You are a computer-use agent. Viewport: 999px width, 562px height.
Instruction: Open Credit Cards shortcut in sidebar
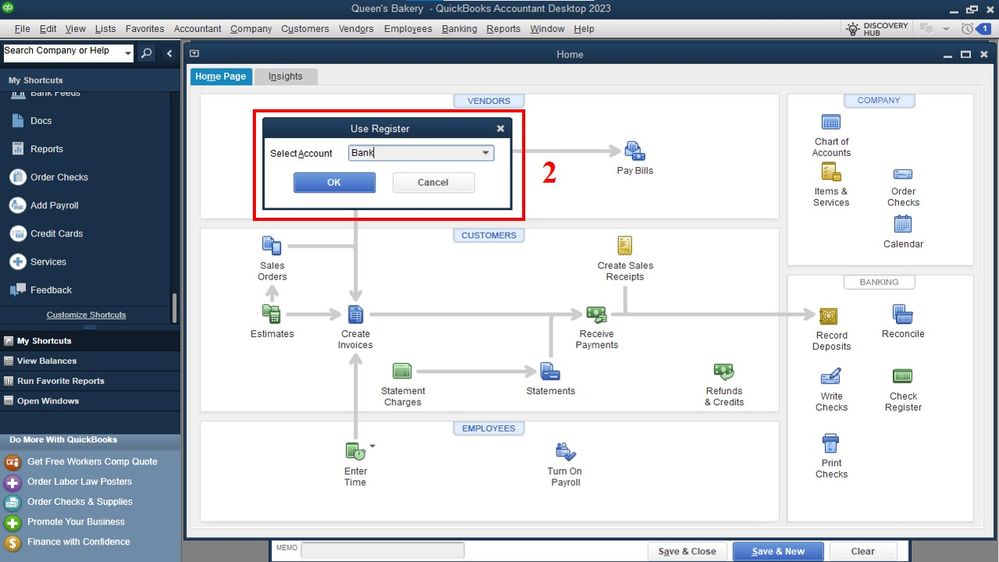tap(56, 233)
